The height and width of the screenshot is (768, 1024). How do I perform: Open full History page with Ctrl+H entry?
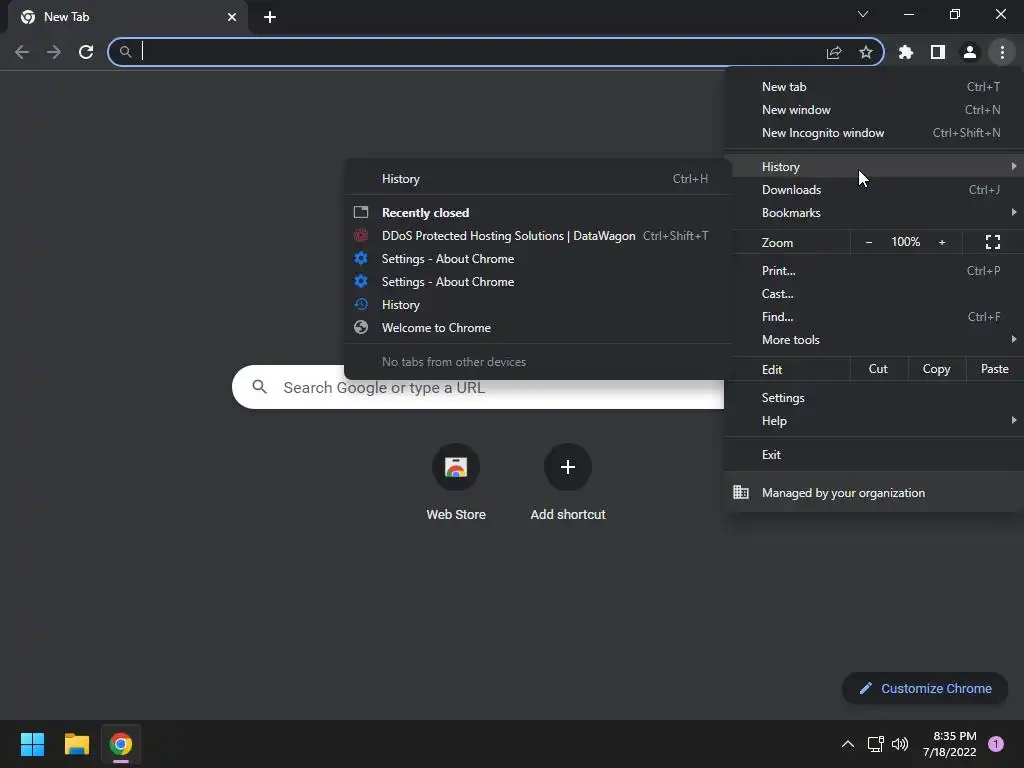pyautogui.click(x=536, y=179)
